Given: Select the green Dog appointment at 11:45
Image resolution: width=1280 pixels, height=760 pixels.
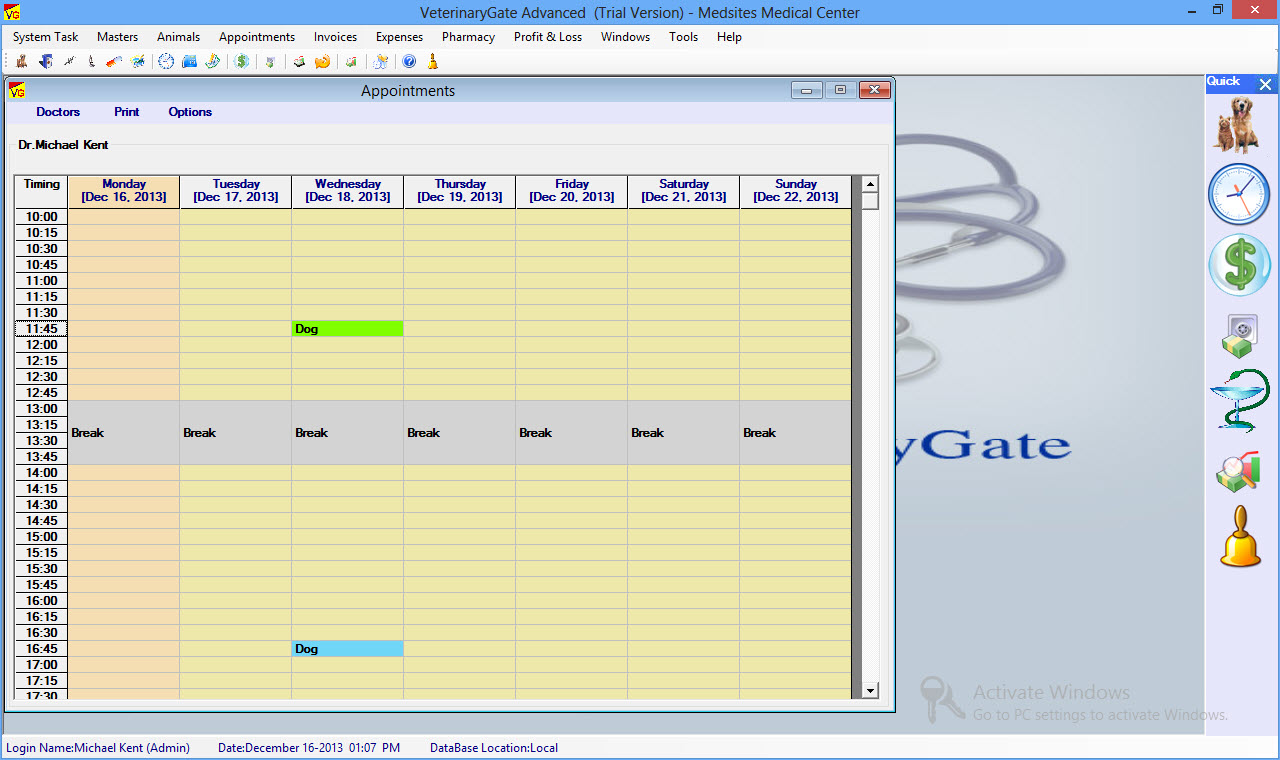Looking at the screenshot, I should (347, 329).
